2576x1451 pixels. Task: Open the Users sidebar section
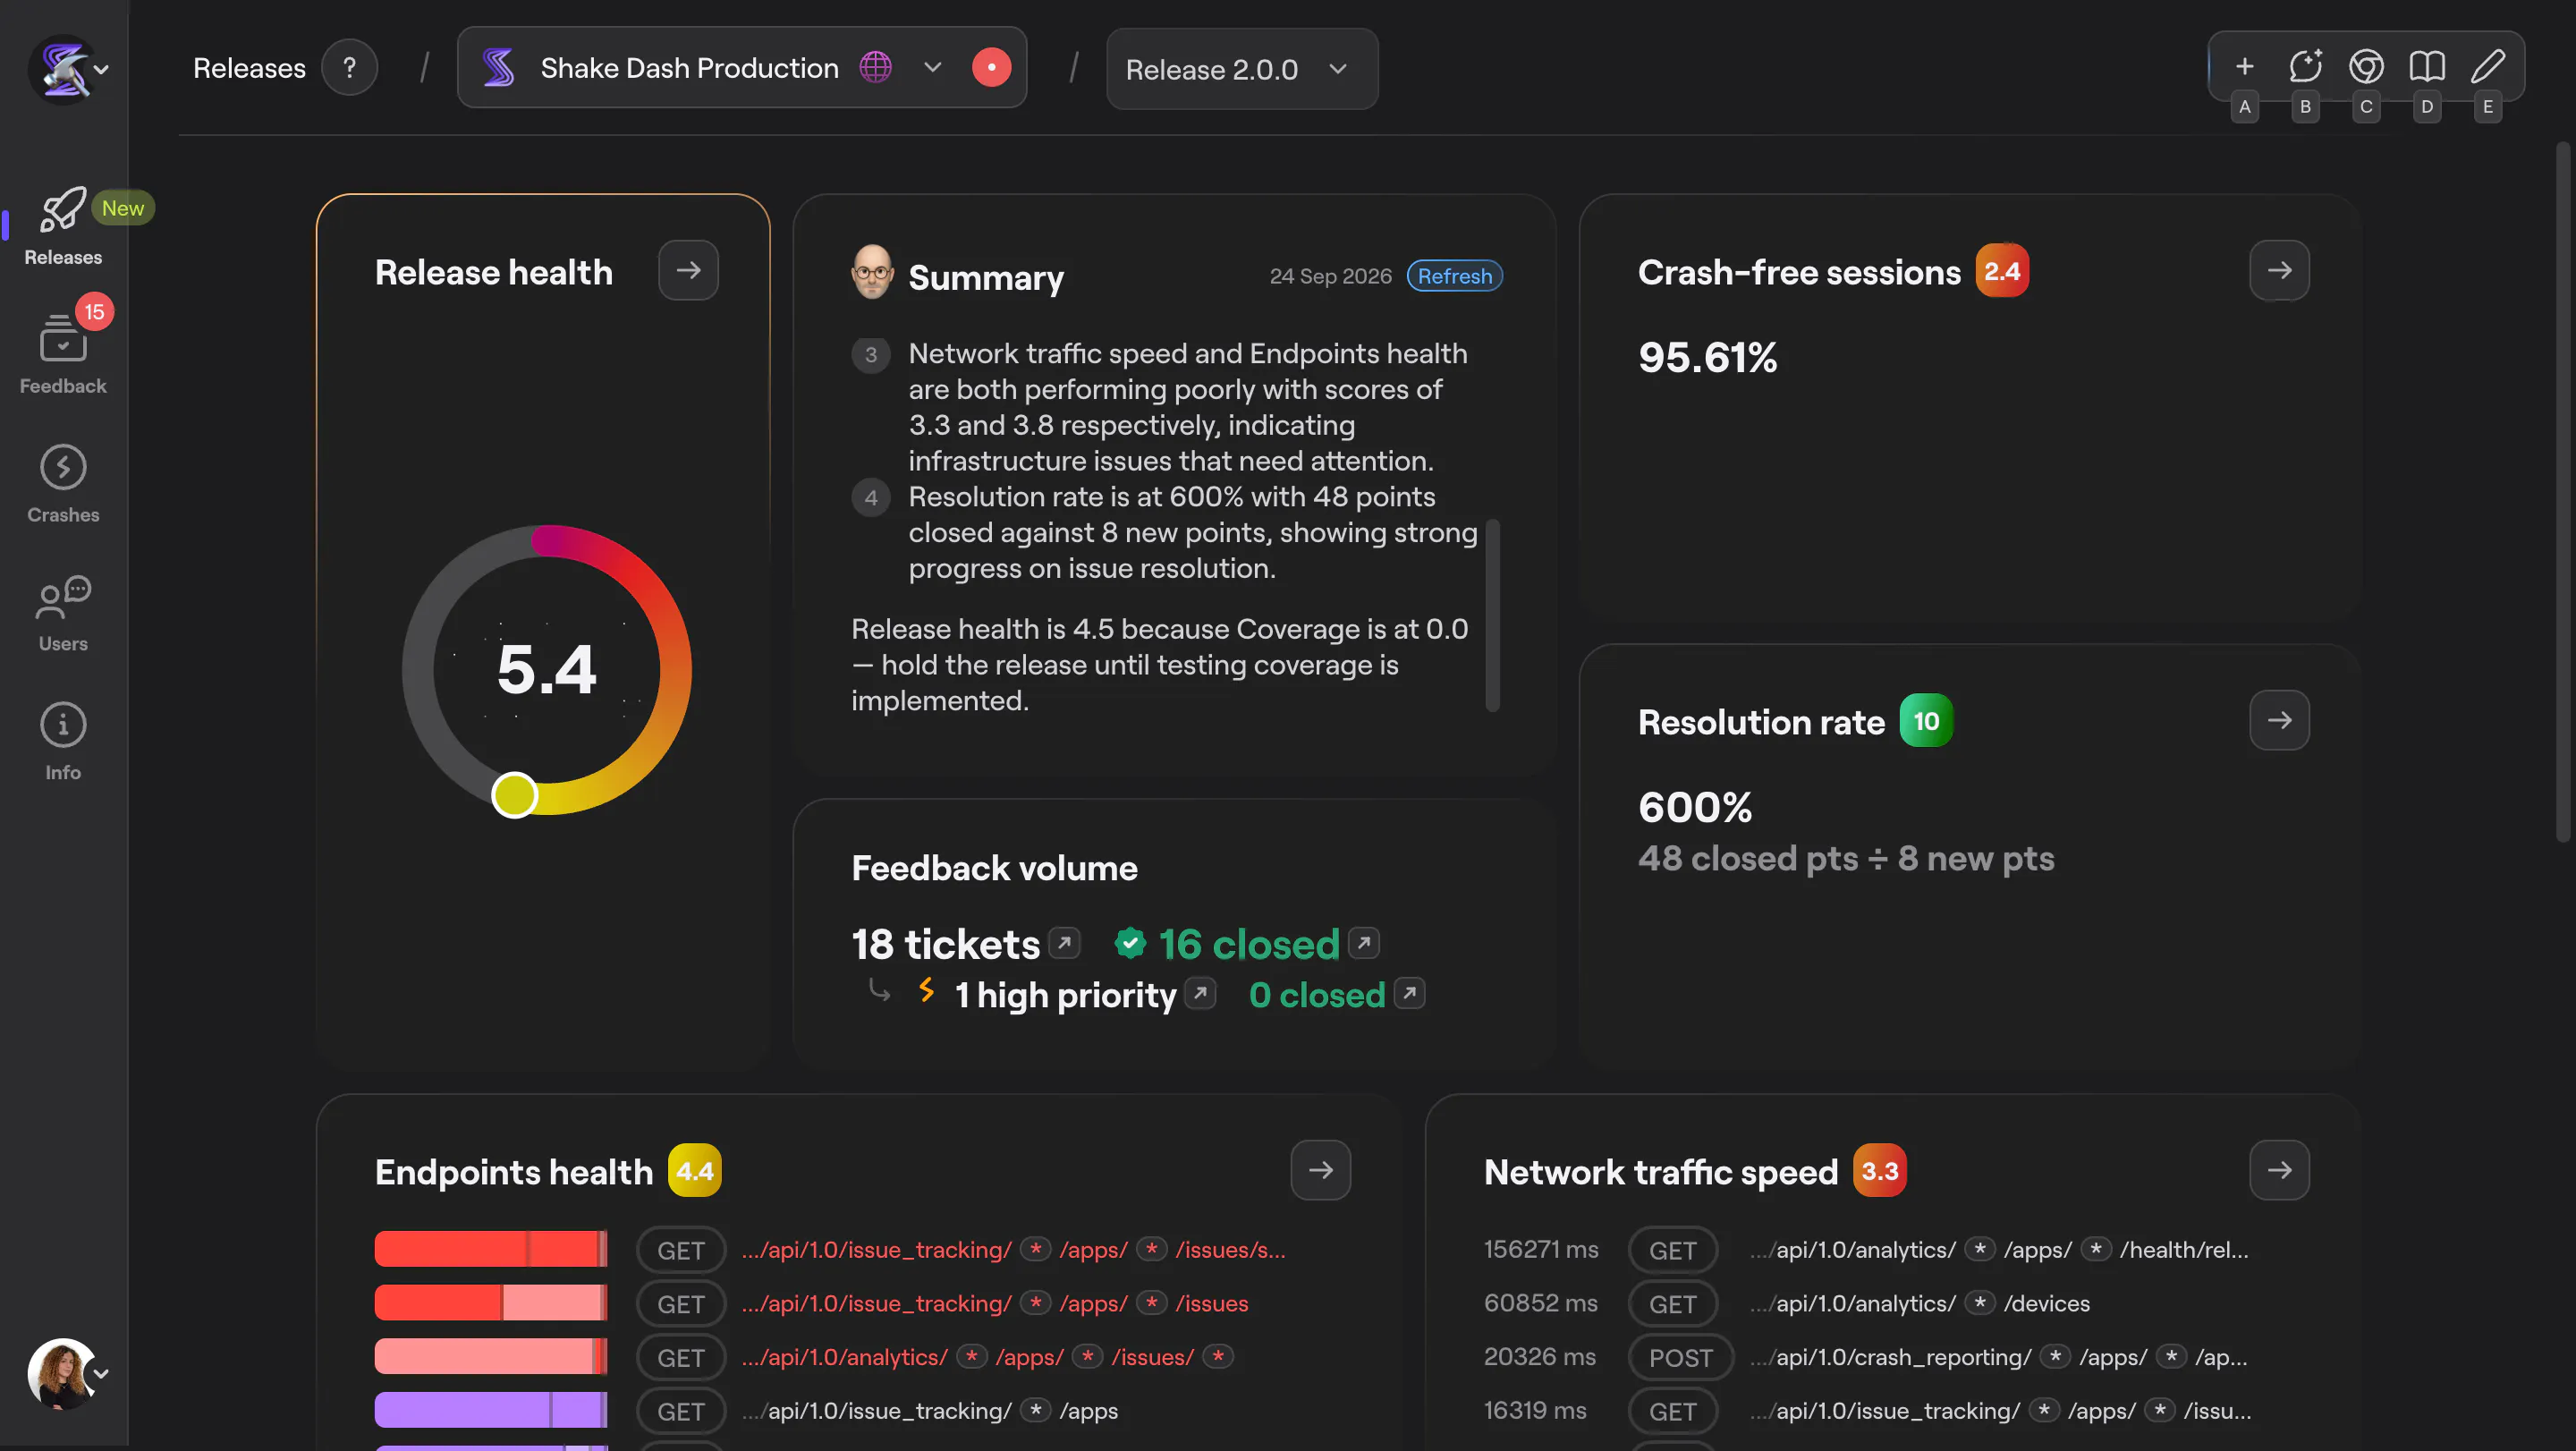tap(63, 613)
